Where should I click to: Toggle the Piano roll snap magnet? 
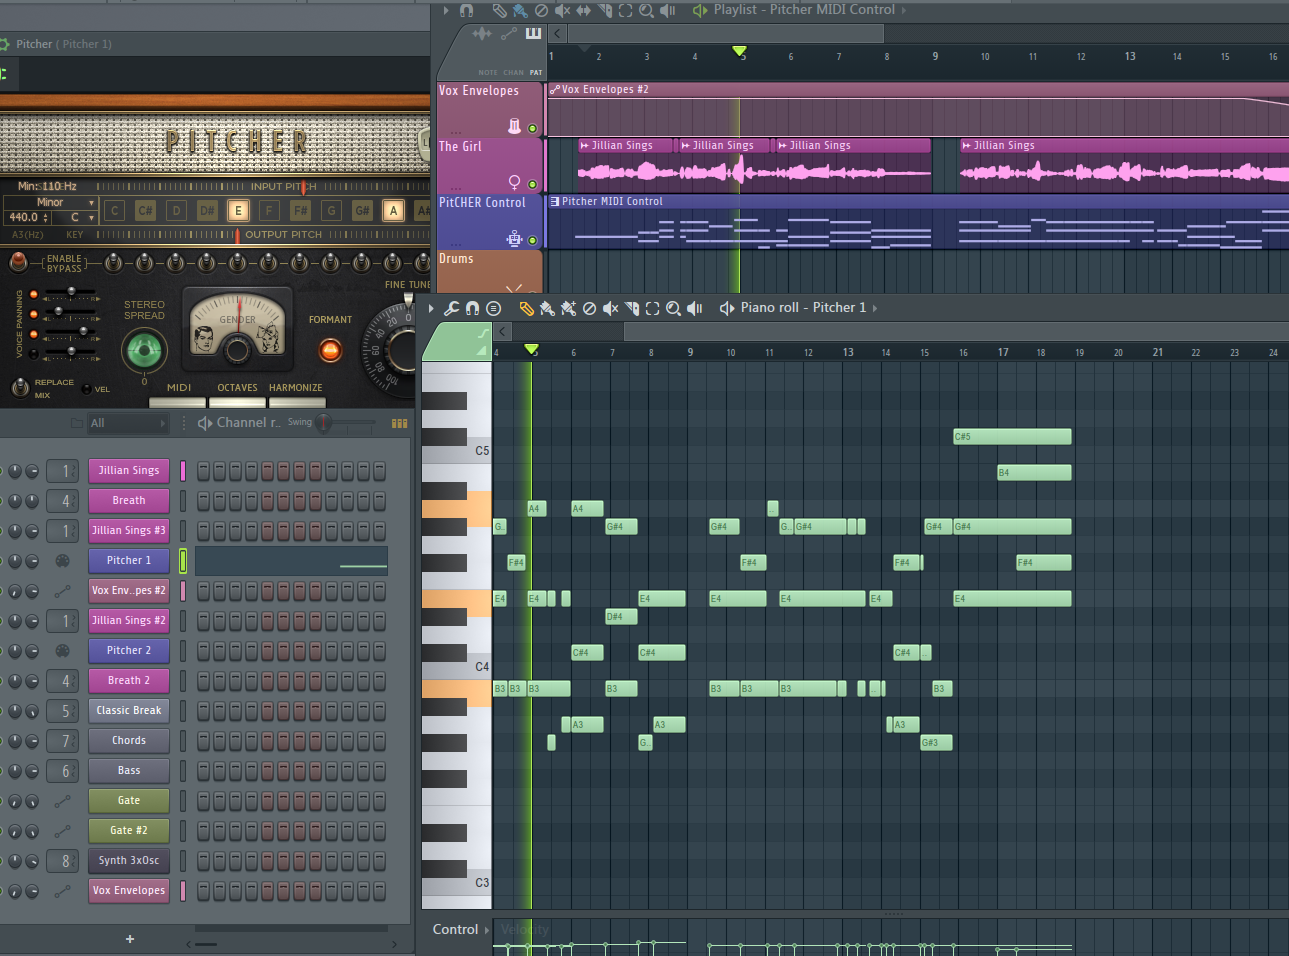(472, 308)
